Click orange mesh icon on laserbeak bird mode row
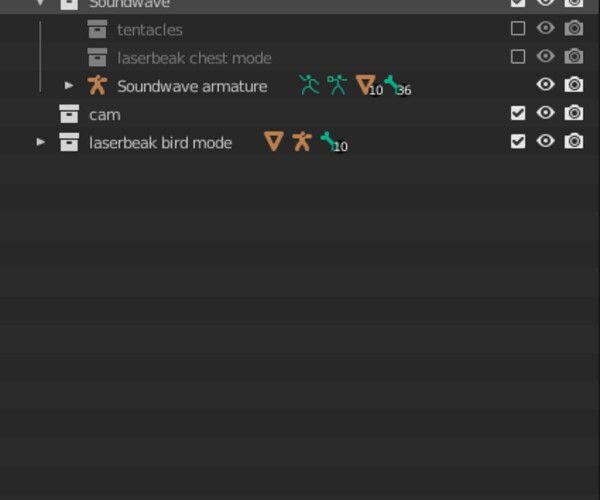This screenshot has height=500, width=600. coord(273,142)
